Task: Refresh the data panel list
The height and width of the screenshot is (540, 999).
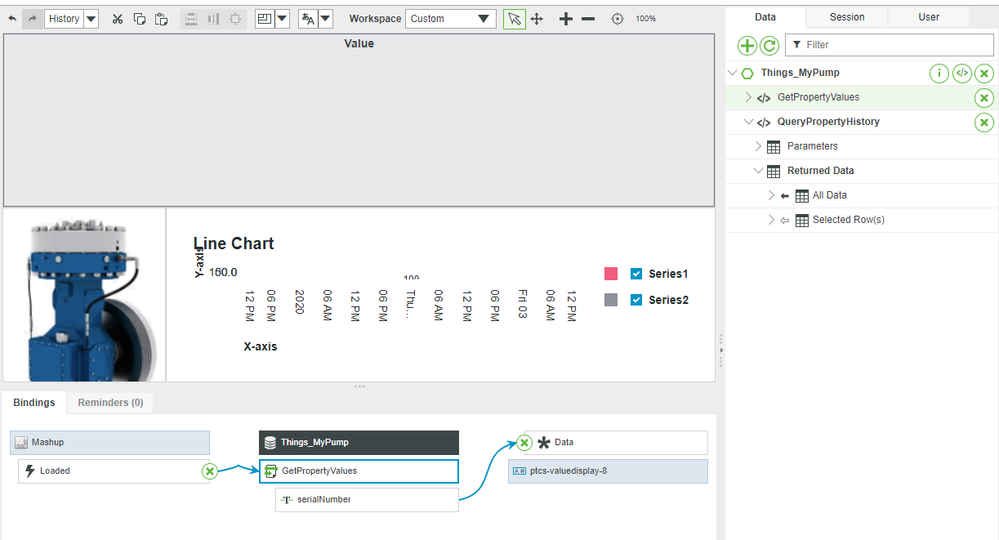Action: click(x=769, y=45)
